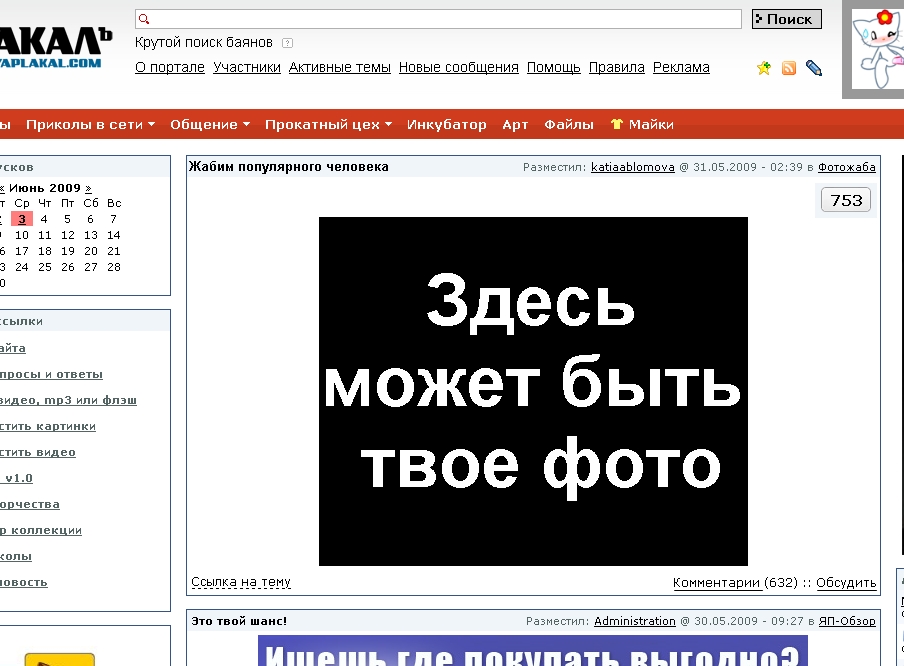This screenshot has width=904, height=666.
Task: Open the Administration user profile
Action: [x=635, y=621]
